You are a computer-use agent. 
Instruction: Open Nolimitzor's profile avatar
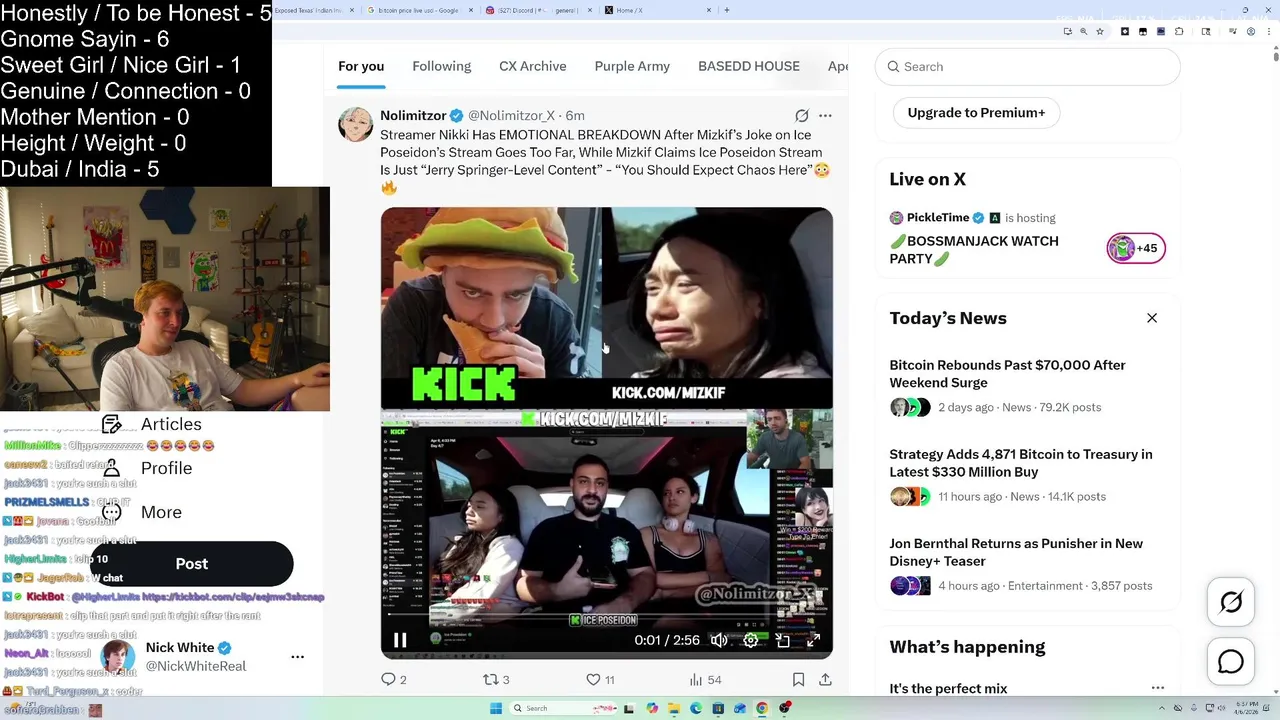click(x=356, y=124)
